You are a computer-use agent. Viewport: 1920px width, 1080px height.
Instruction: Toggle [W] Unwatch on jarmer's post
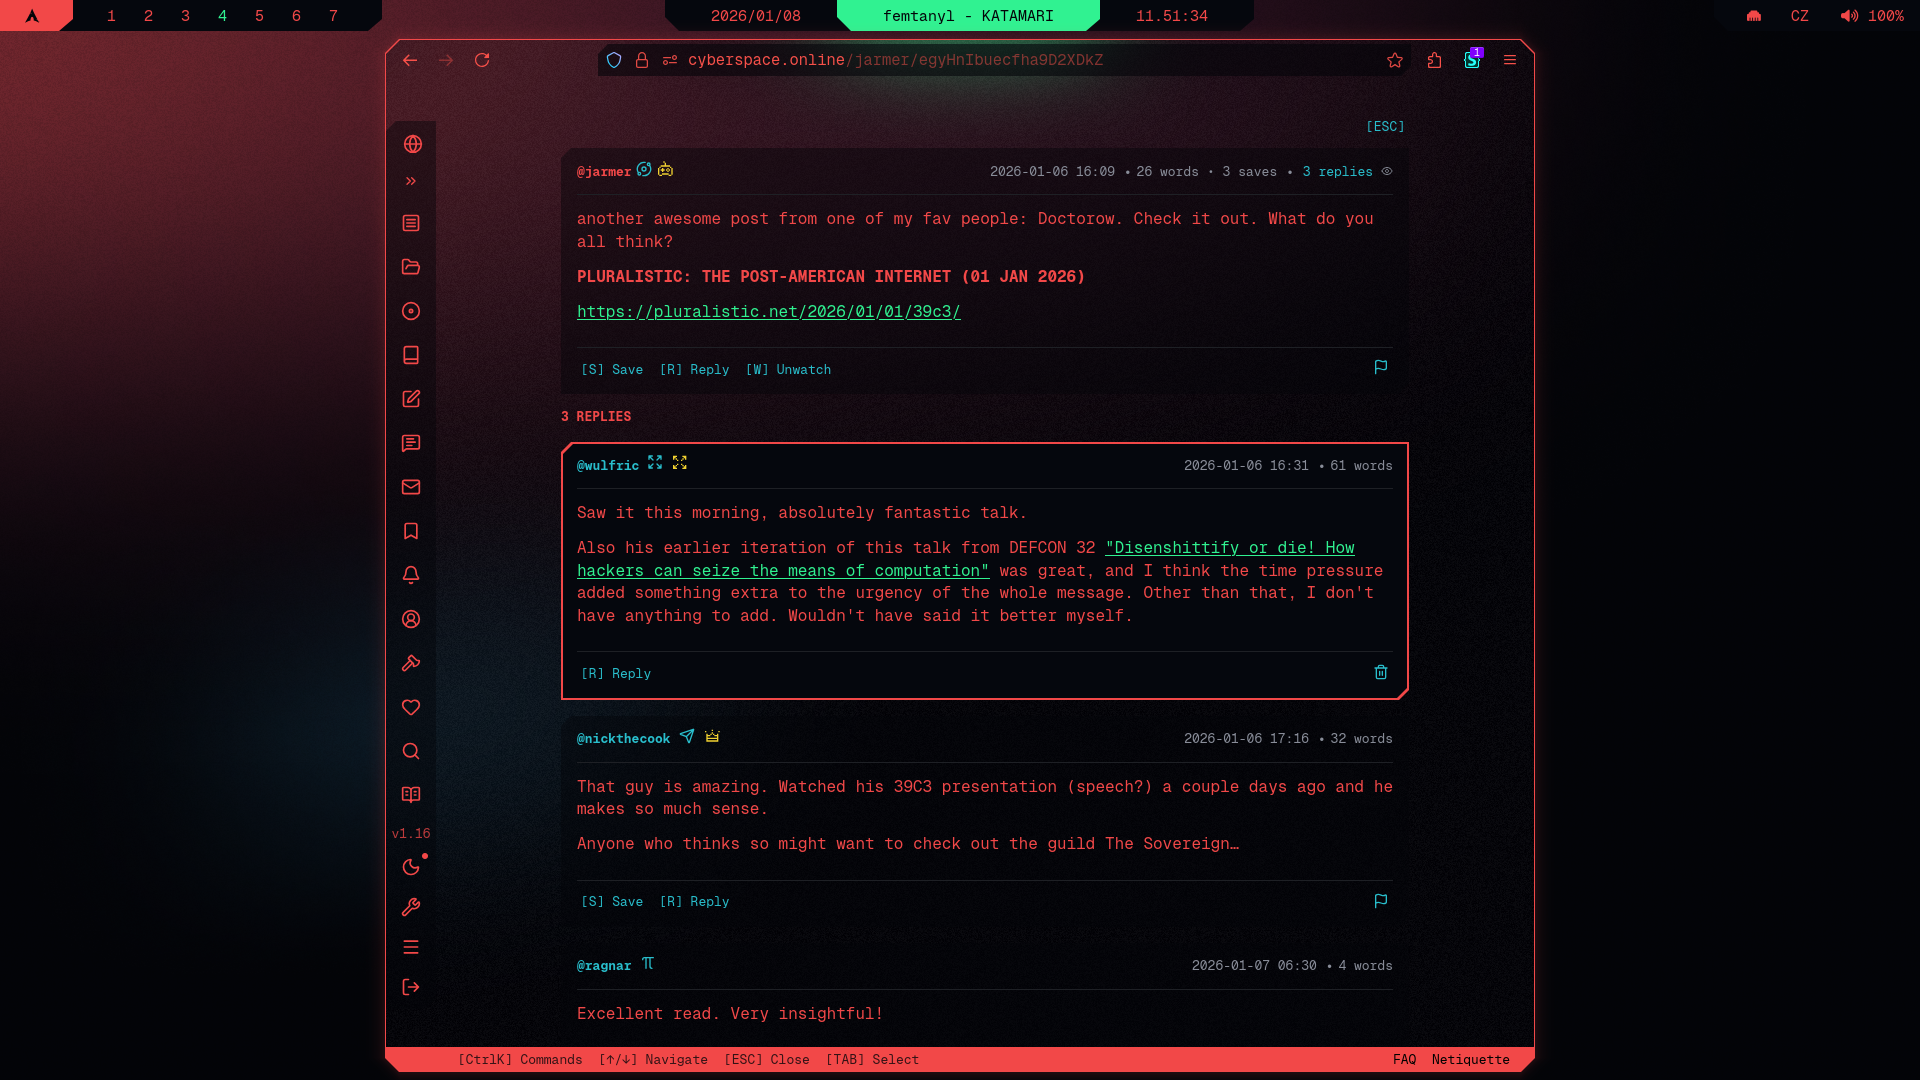788,370
